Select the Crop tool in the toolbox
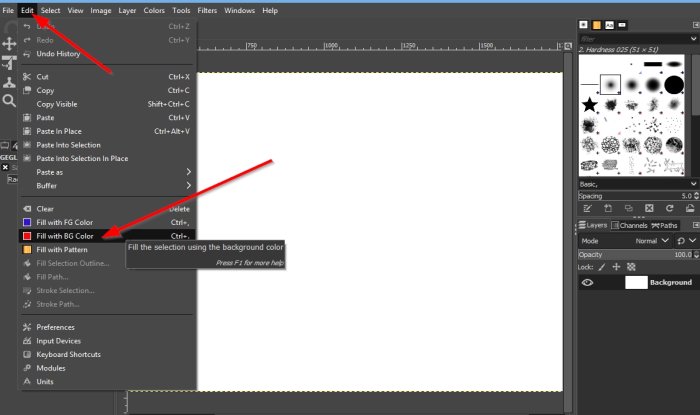This screenshot has width=700, height=415. (x=9, y=63)
